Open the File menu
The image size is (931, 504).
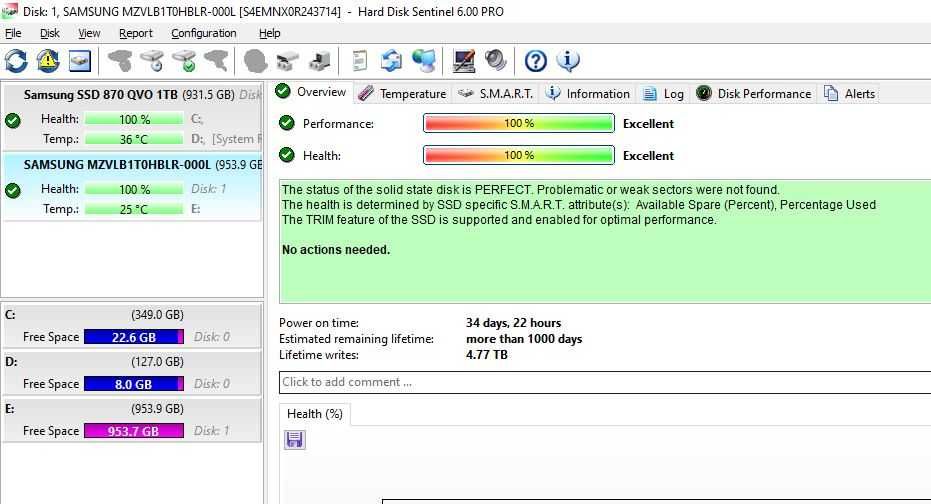[13, 33]
